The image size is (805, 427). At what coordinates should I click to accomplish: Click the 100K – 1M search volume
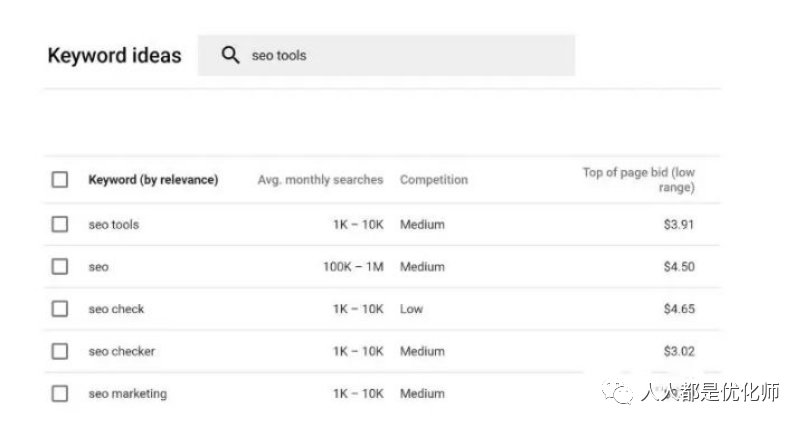click(x=353, y=267)
